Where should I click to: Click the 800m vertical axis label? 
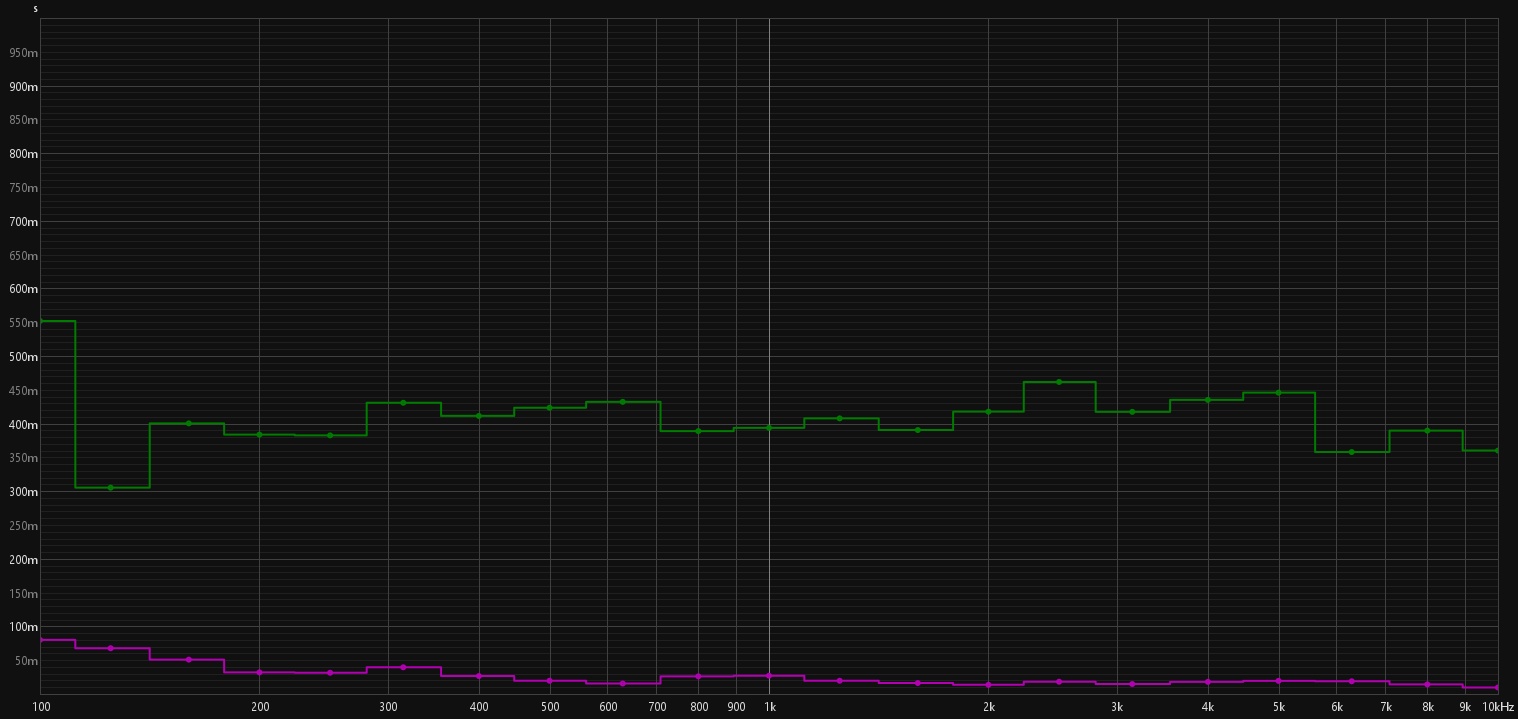click(x=23, y=154)
